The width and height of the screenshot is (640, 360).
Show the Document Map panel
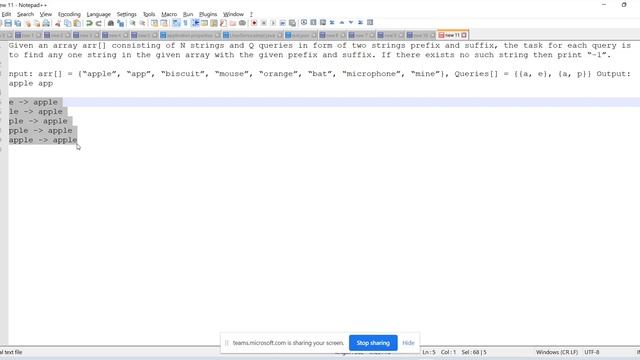pos(214,23)
